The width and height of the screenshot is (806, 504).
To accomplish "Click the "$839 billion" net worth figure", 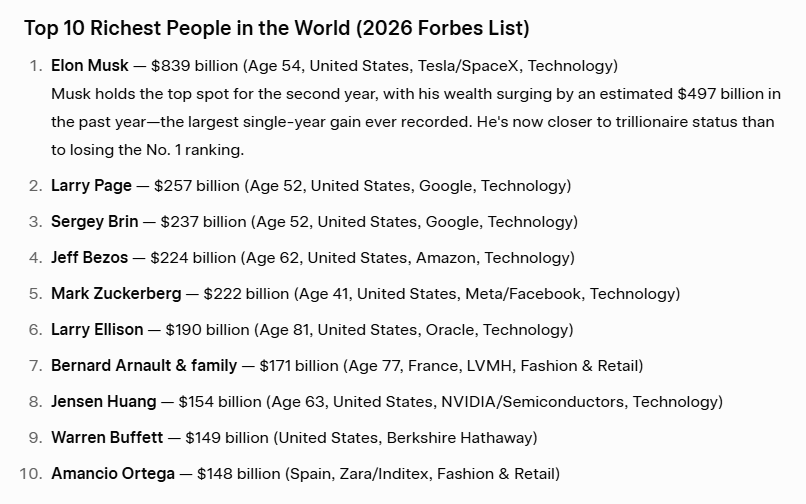I will tap(195, 66).
